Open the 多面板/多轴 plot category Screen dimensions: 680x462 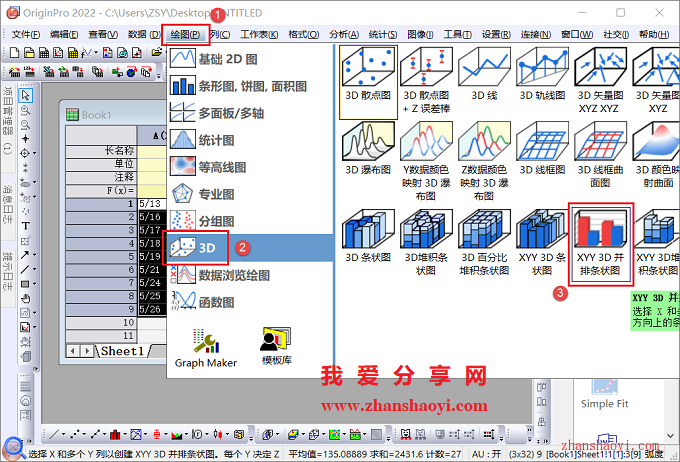pos(250,113)
